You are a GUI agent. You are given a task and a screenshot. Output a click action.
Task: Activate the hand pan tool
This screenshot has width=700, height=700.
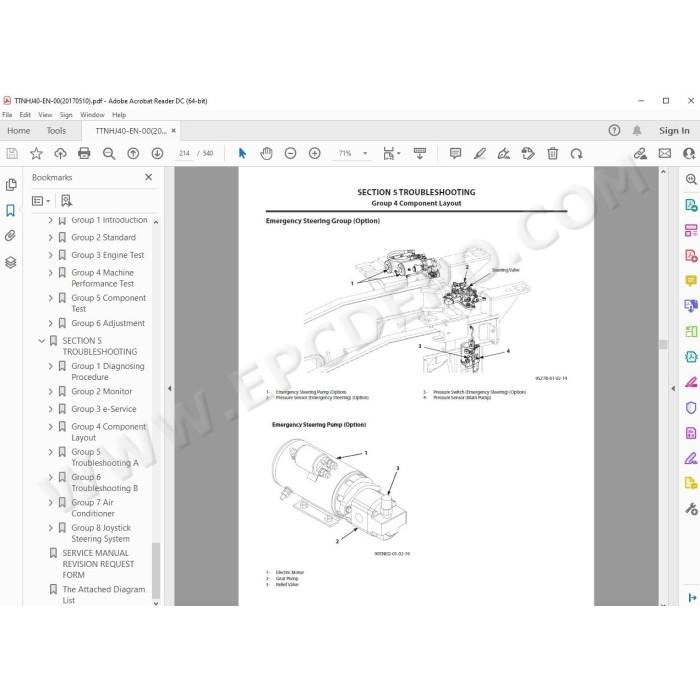[x=267, y=154]
